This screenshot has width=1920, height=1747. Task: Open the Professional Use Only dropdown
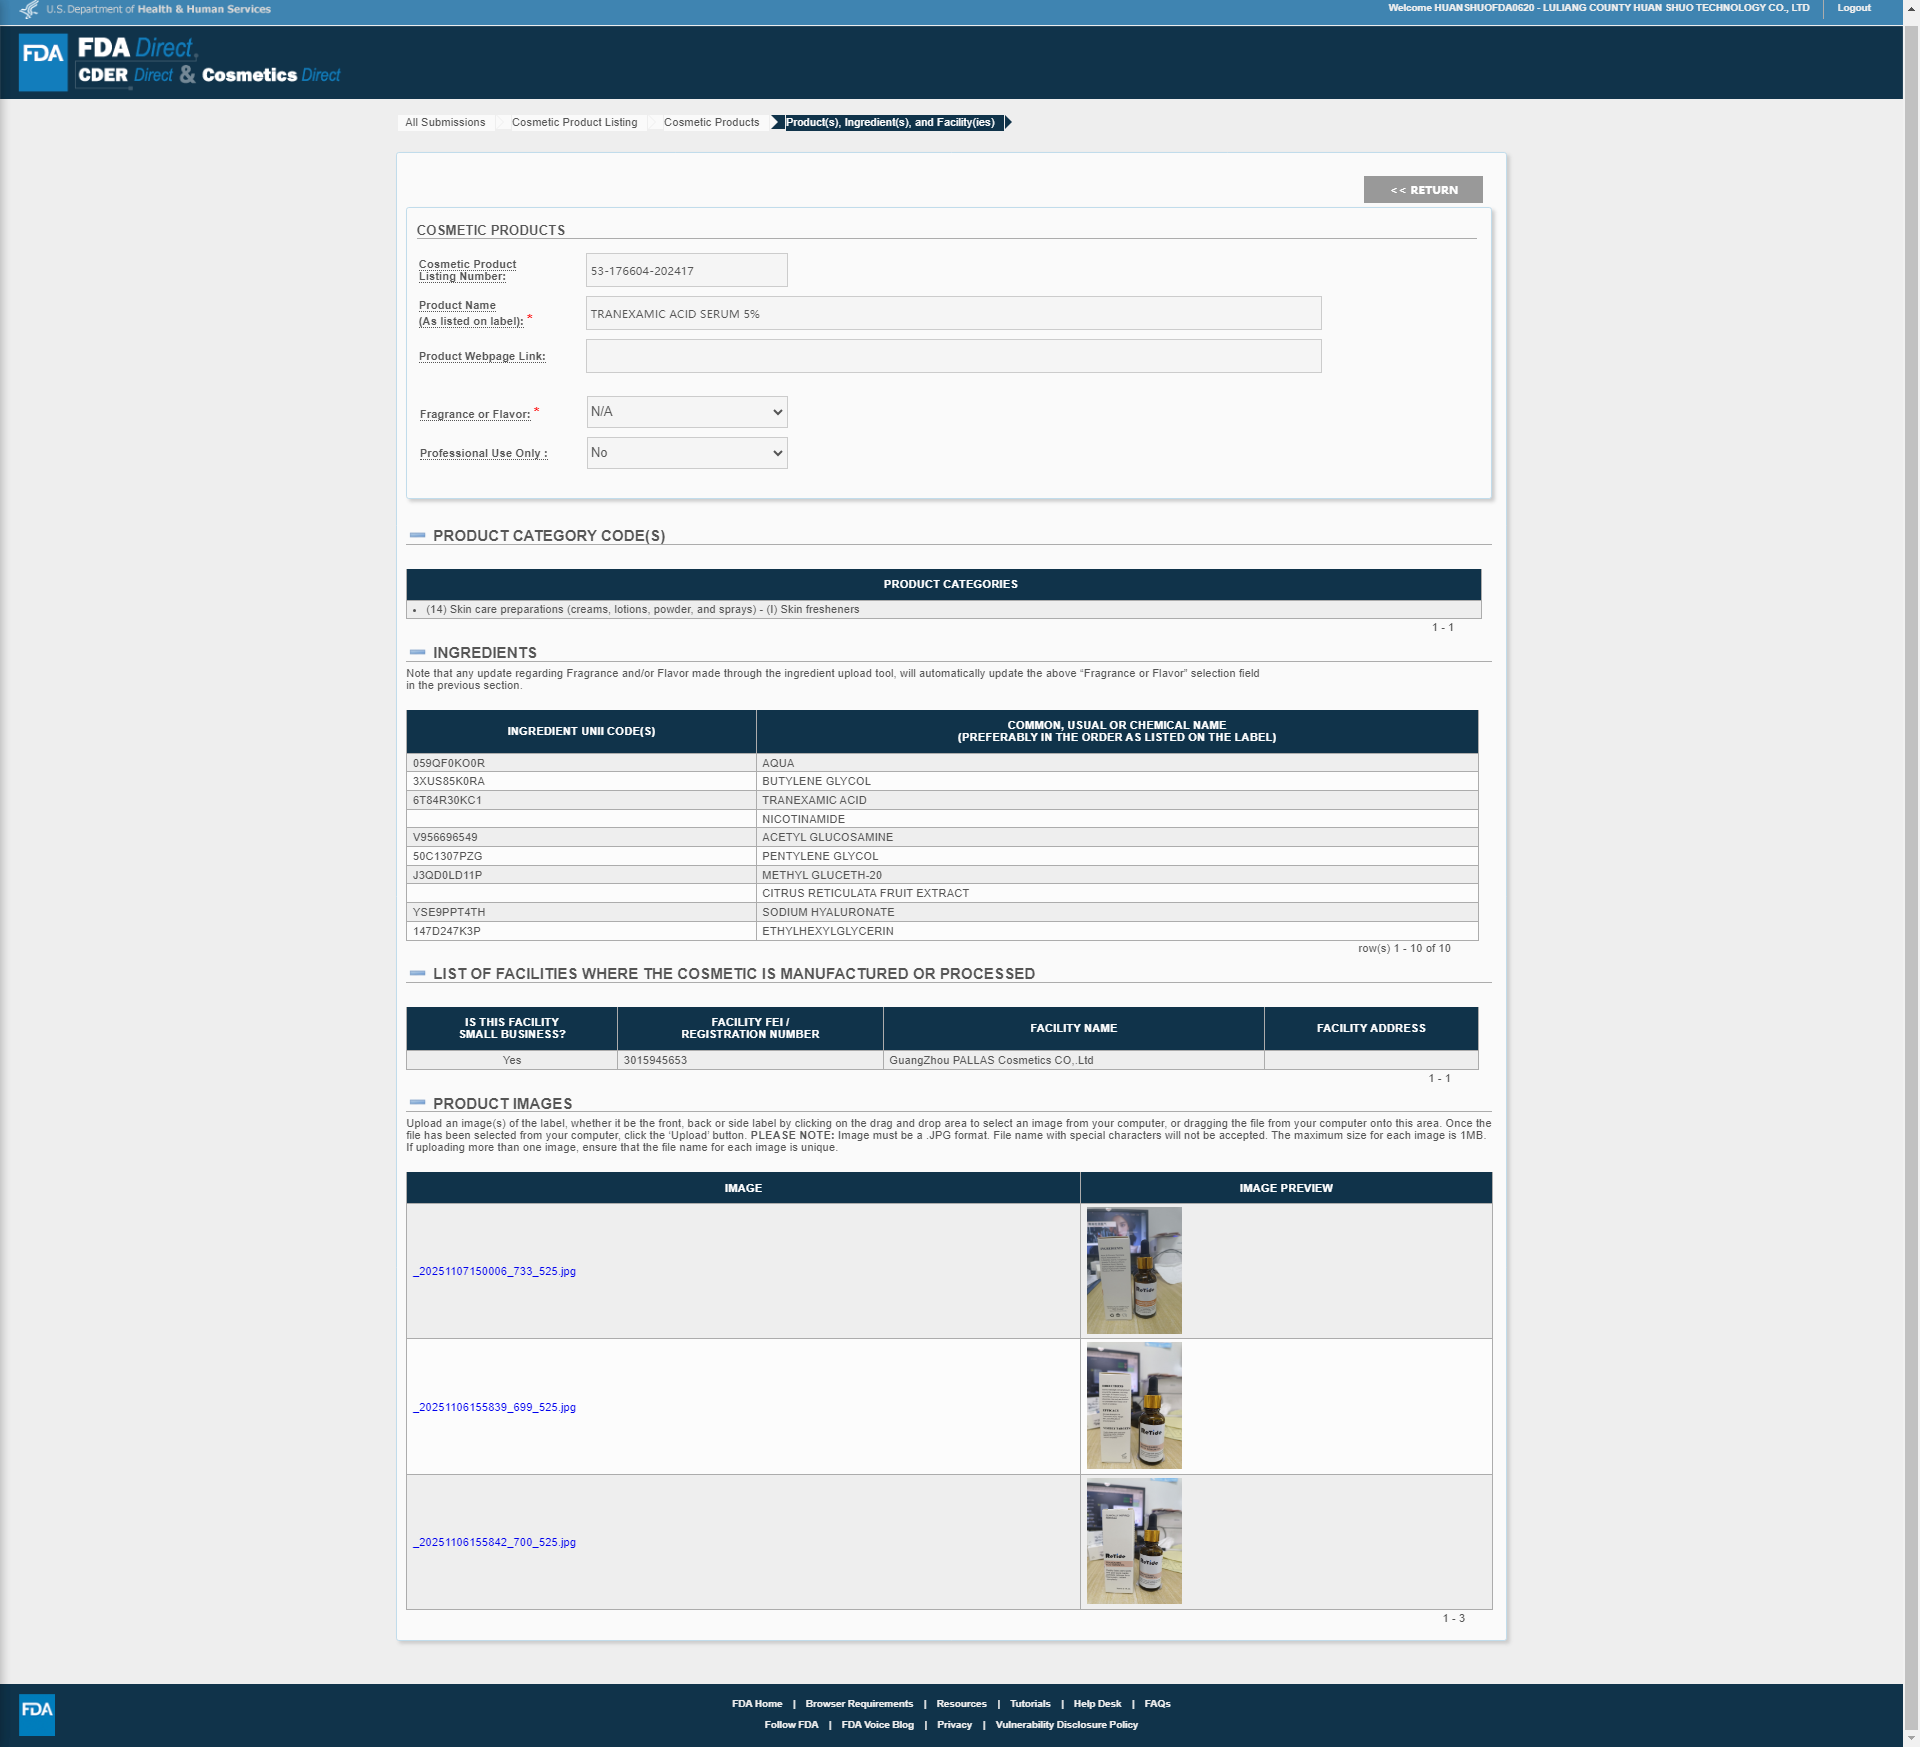coord(687,453)
